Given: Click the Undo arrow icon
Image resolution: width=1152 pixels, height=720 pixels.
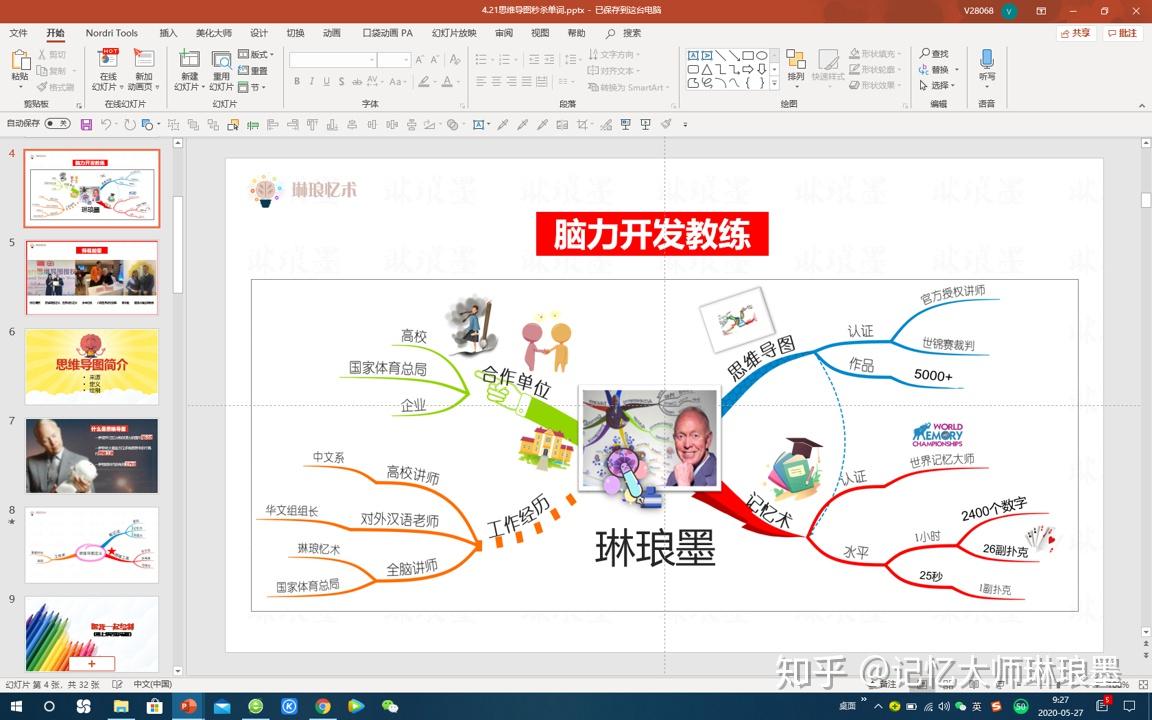Looking at the screenshot, I should click(x=106, y=125).
